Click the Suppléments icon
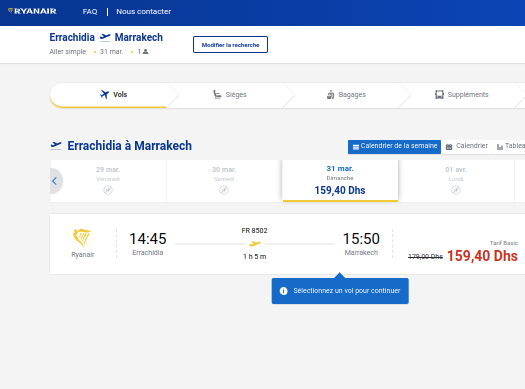 [439, 94]
